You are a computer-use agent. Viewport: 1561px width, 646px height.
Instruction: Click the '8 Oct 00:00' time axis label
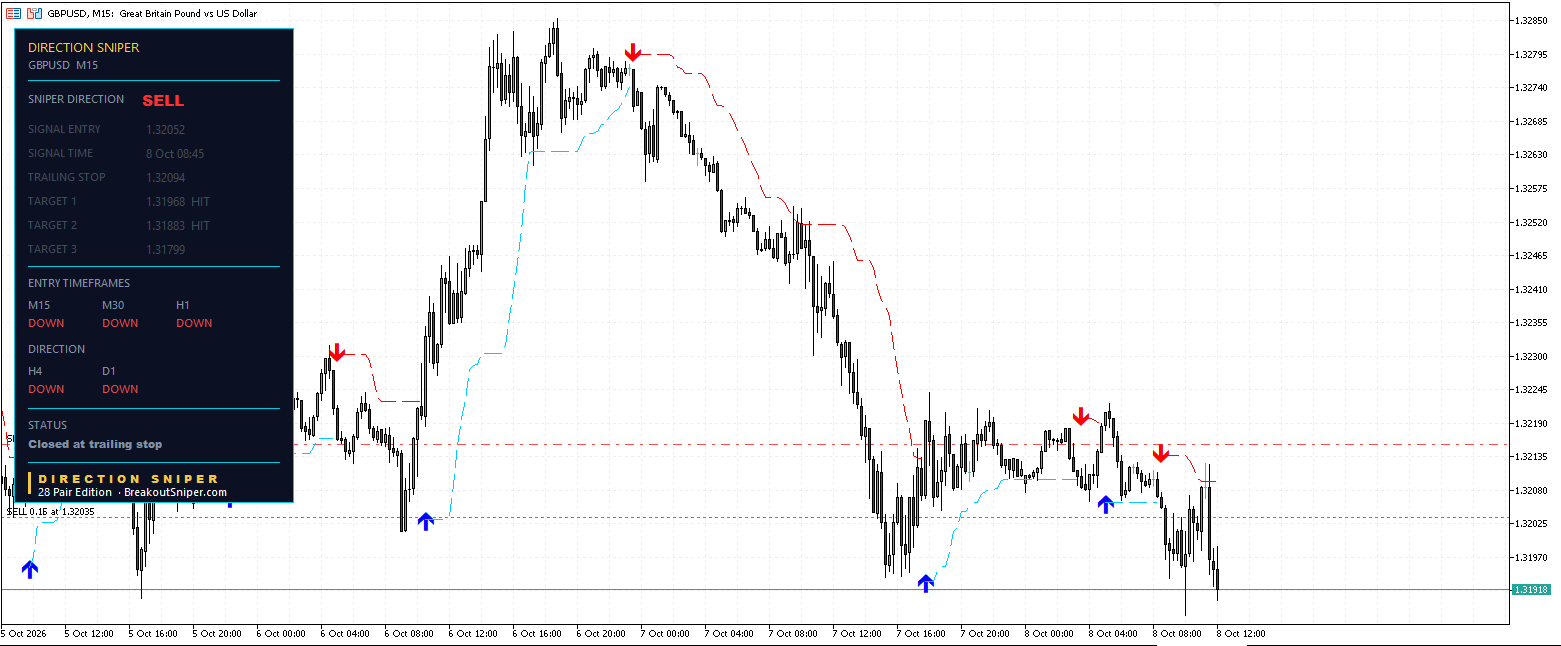click(x=1049, y=633)
